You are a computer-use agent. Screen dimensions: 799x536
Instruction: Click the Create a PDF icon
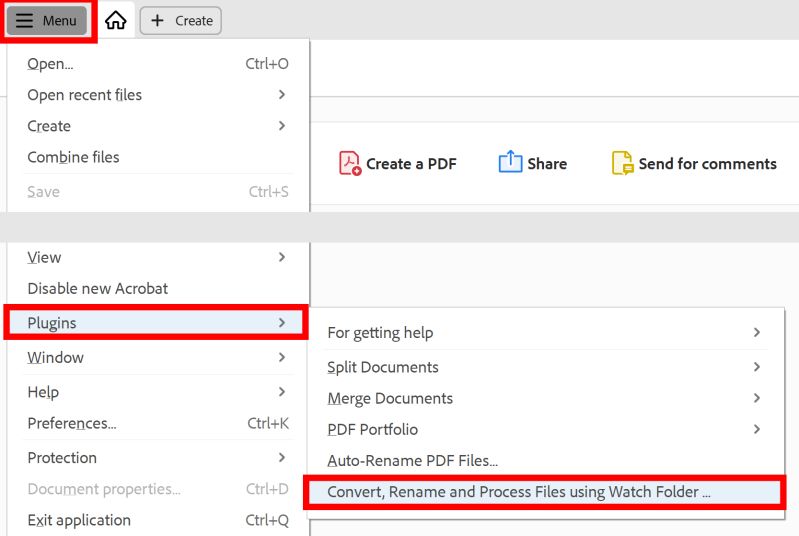click(350, 163)
